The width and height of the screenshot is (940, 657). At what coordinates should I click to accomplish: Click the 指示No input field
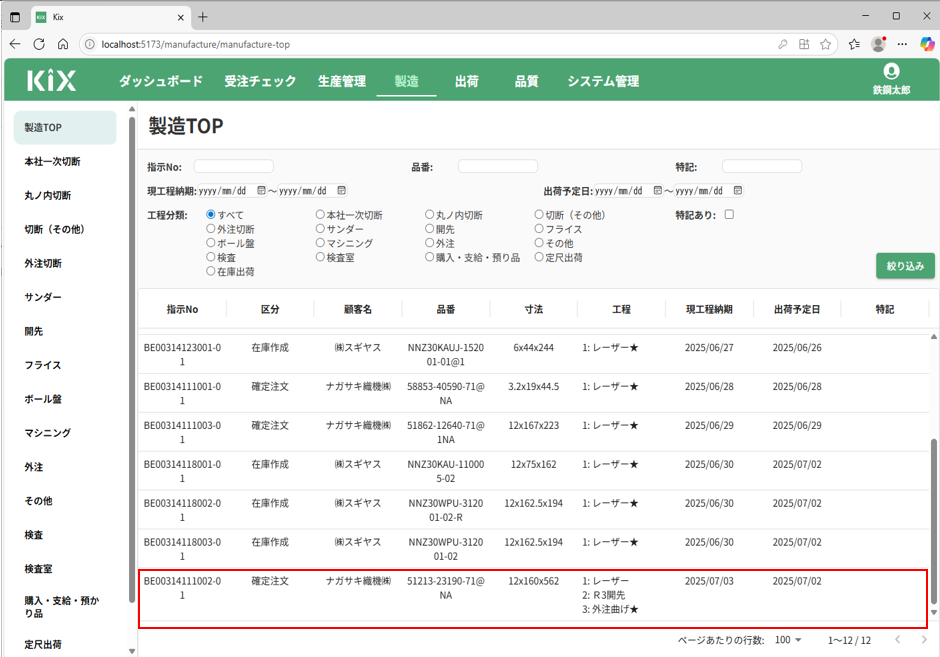coord(234,166)
